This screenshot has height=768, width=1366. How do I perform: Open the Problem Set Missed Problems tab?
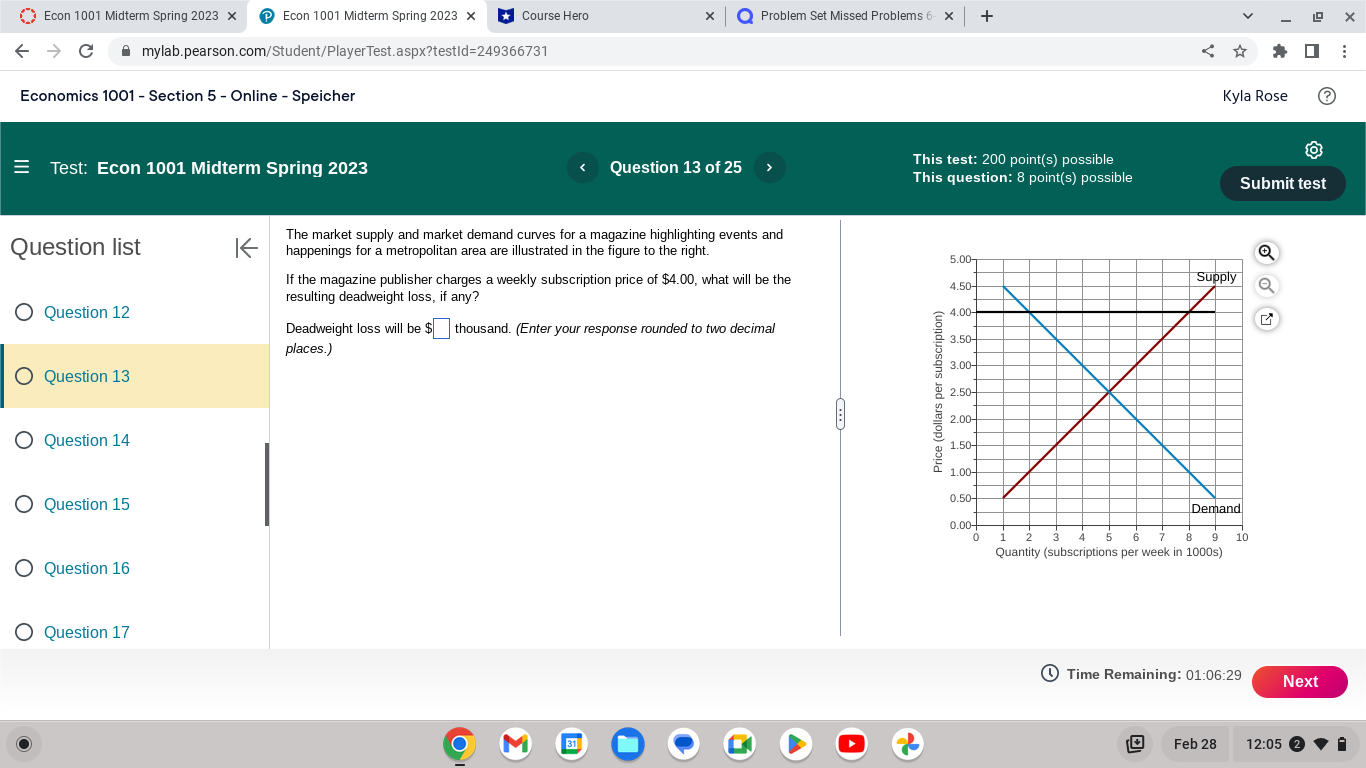pos(840,15)
